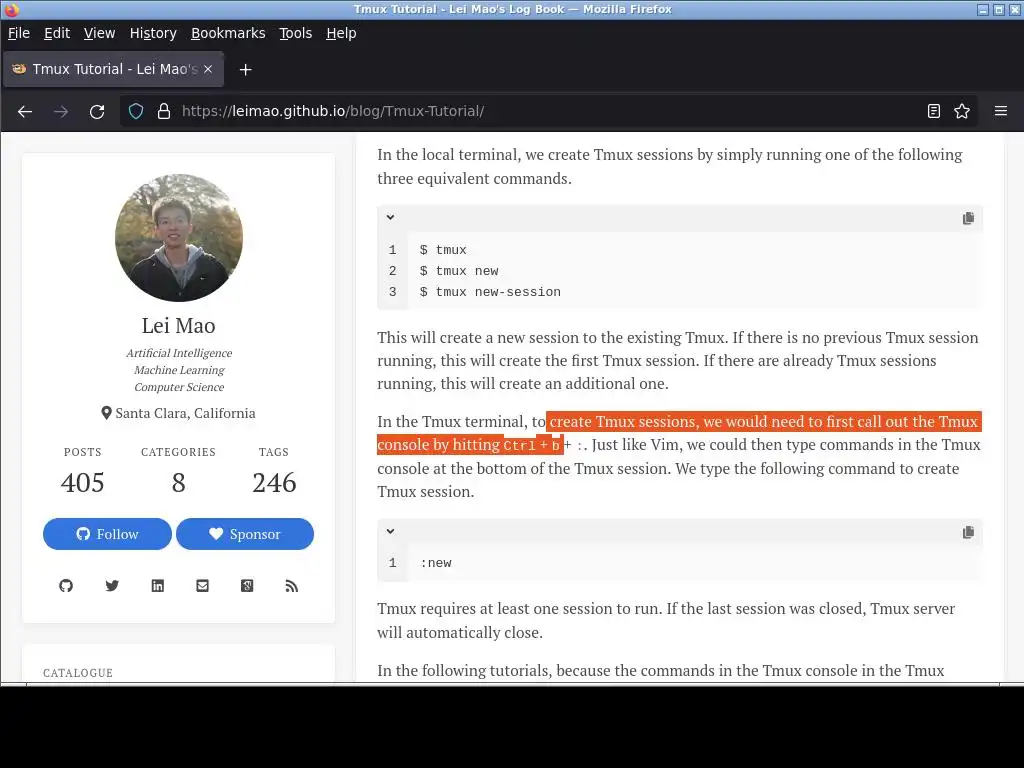Click Lei Mao's profile photo
The image size is (1024, 768).
(179, 238)
